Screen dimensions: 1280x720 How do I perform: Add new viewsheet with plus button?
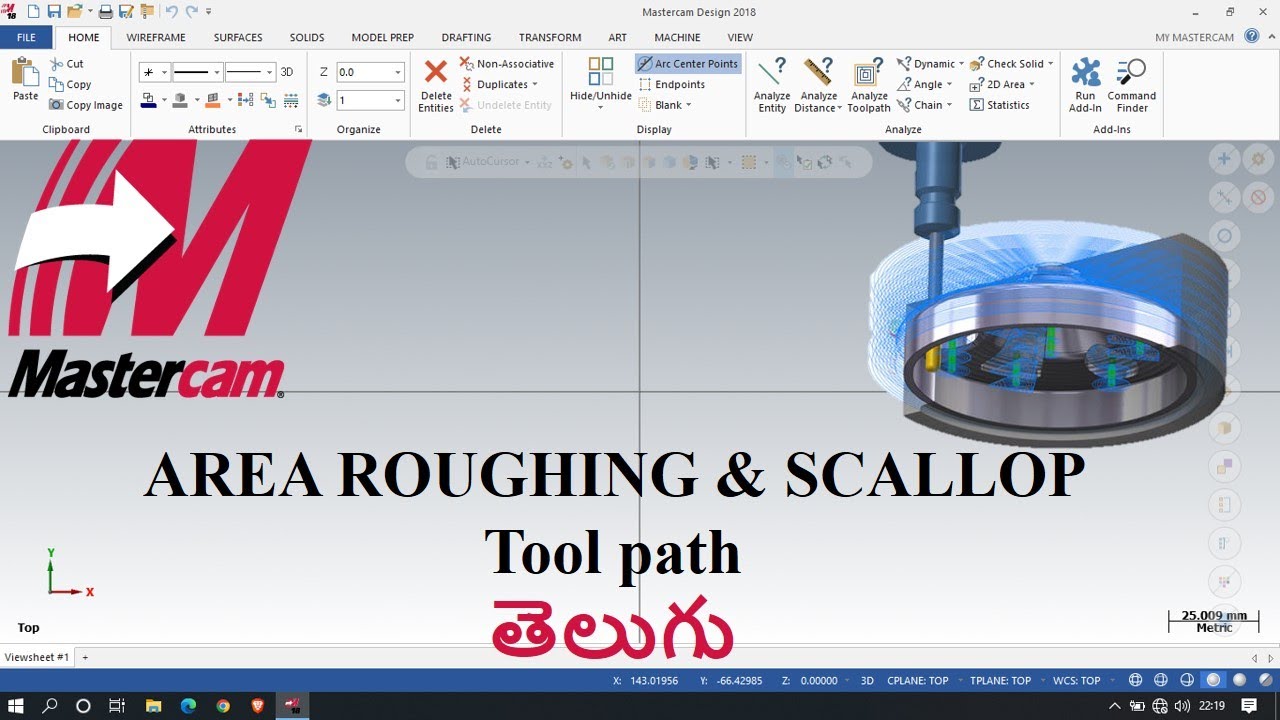(x=85, y=657)
